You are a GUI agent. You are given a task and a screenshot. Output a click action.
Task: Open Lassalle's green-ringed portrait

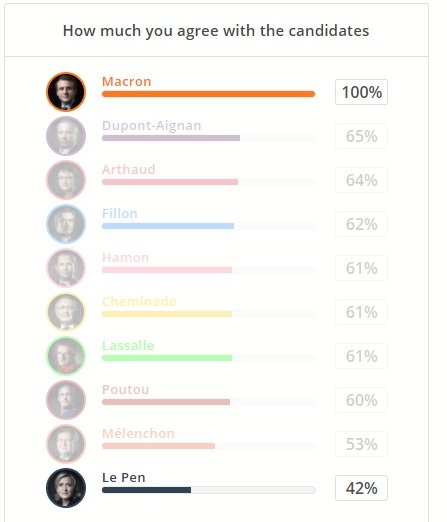pyautogui.click(x=66, y=356)
